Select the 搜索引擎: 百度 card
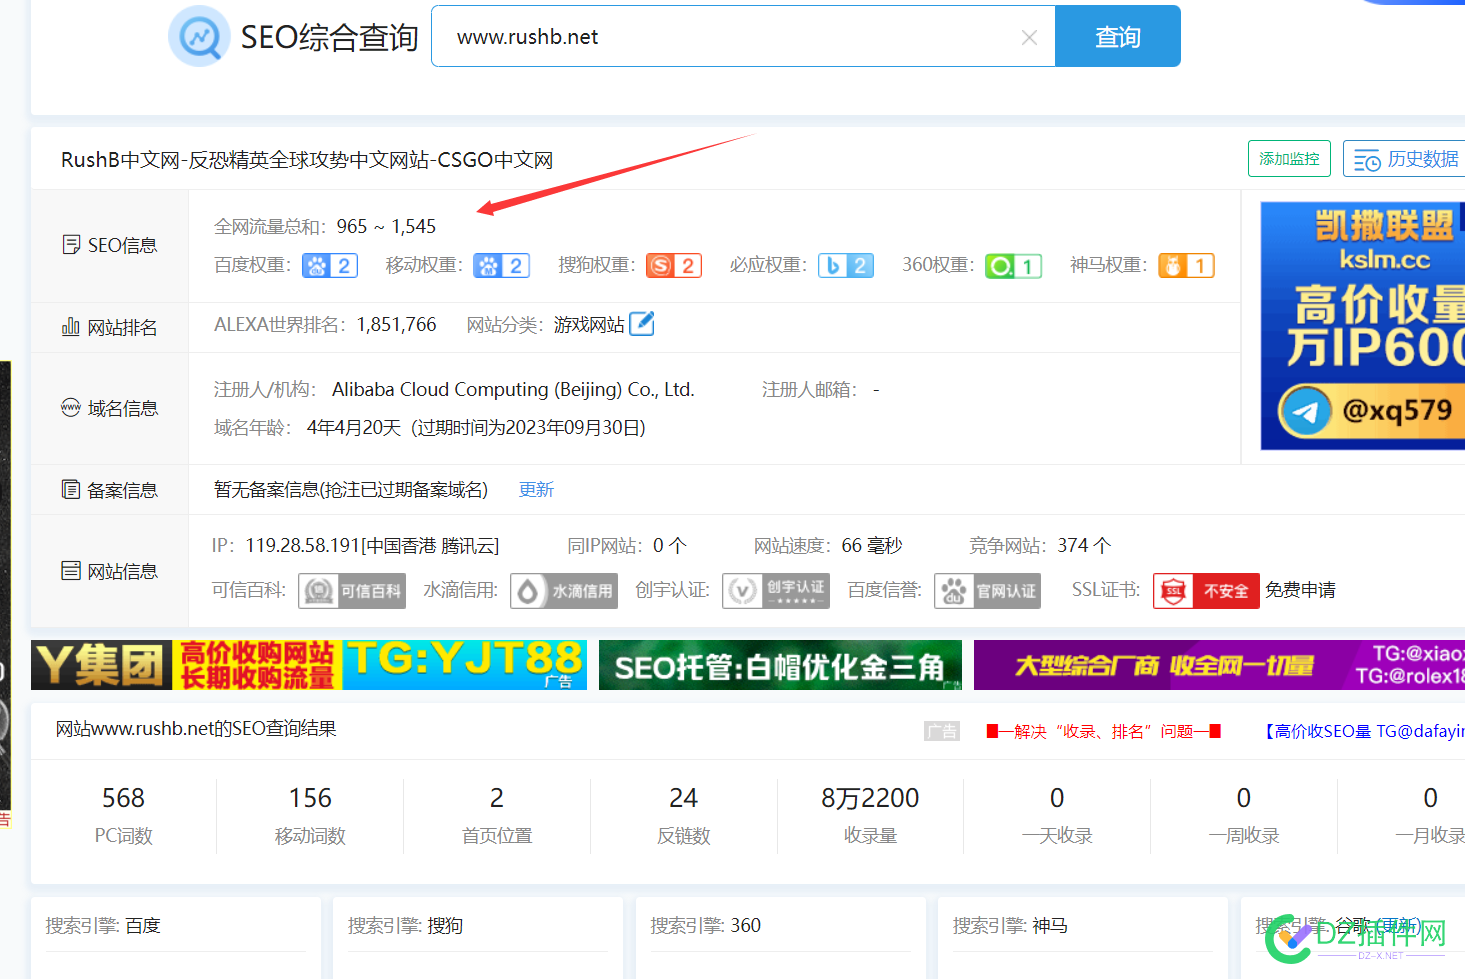 pyautogui.click(x=175, y=937)
